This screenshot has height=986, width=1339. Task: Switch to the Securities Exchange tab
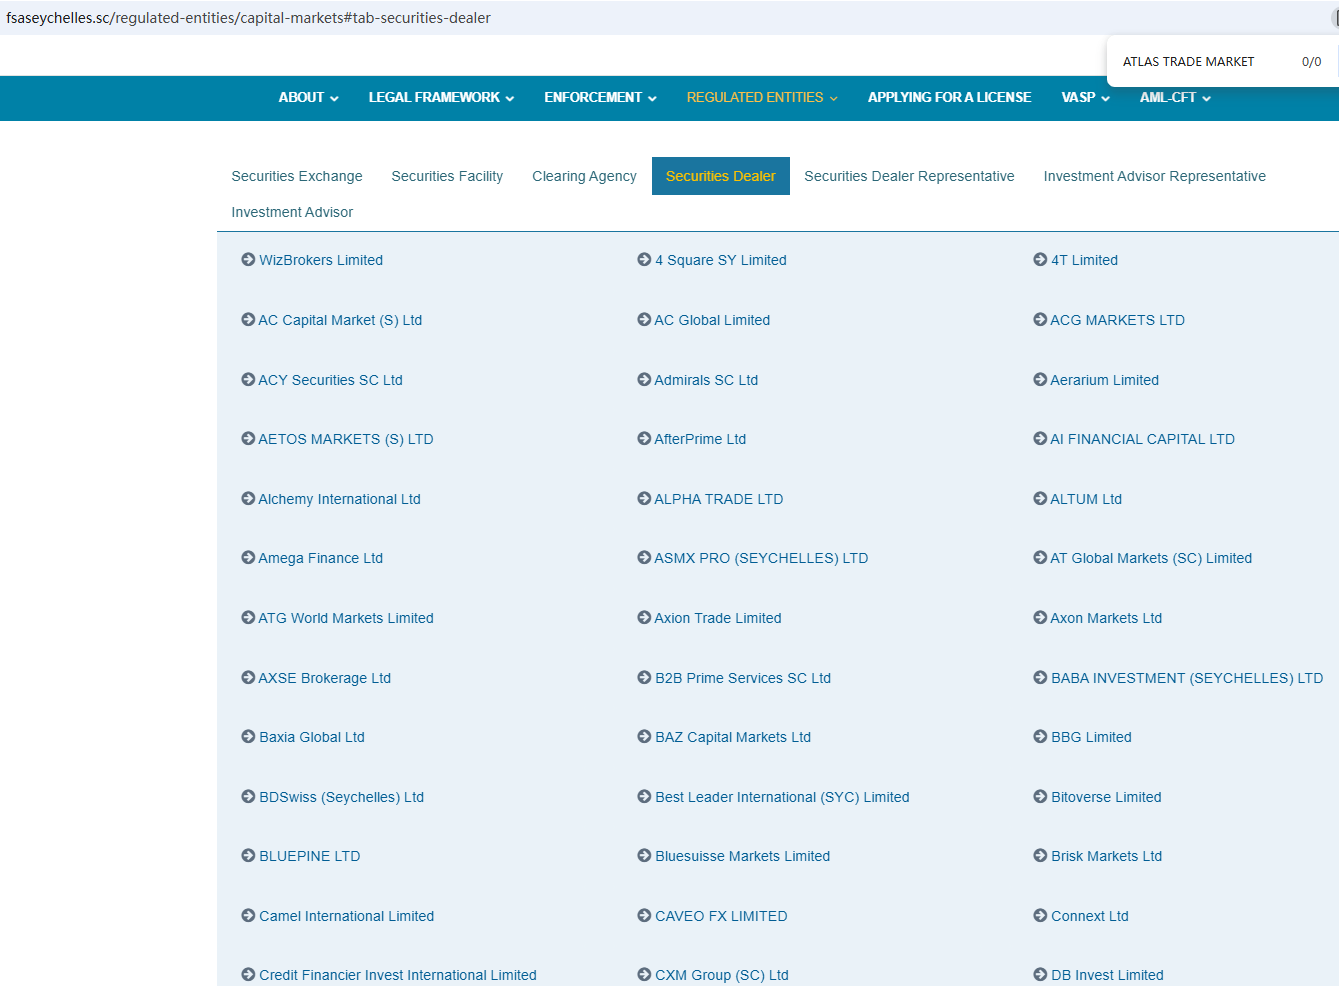pos(297,176)
